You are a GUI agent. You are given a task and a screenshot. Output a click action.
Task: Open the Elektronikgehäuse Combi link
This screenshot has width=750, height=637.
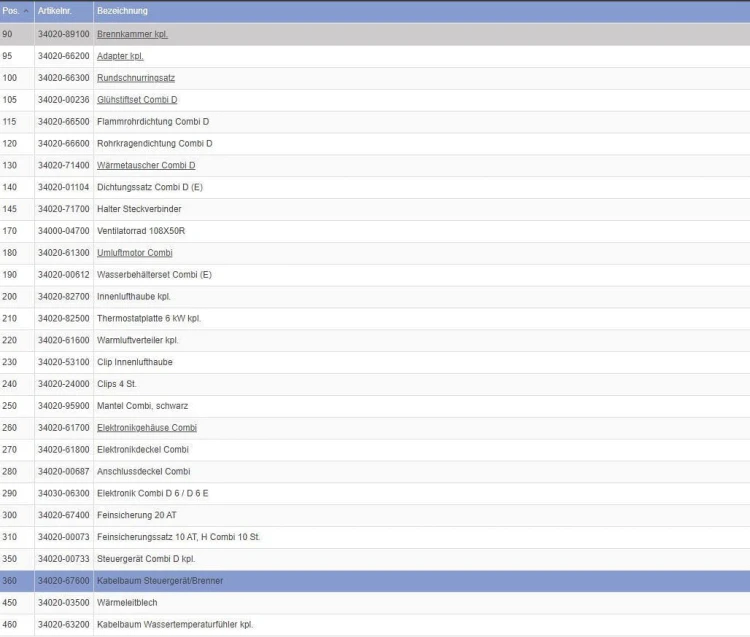click(147, 428)
